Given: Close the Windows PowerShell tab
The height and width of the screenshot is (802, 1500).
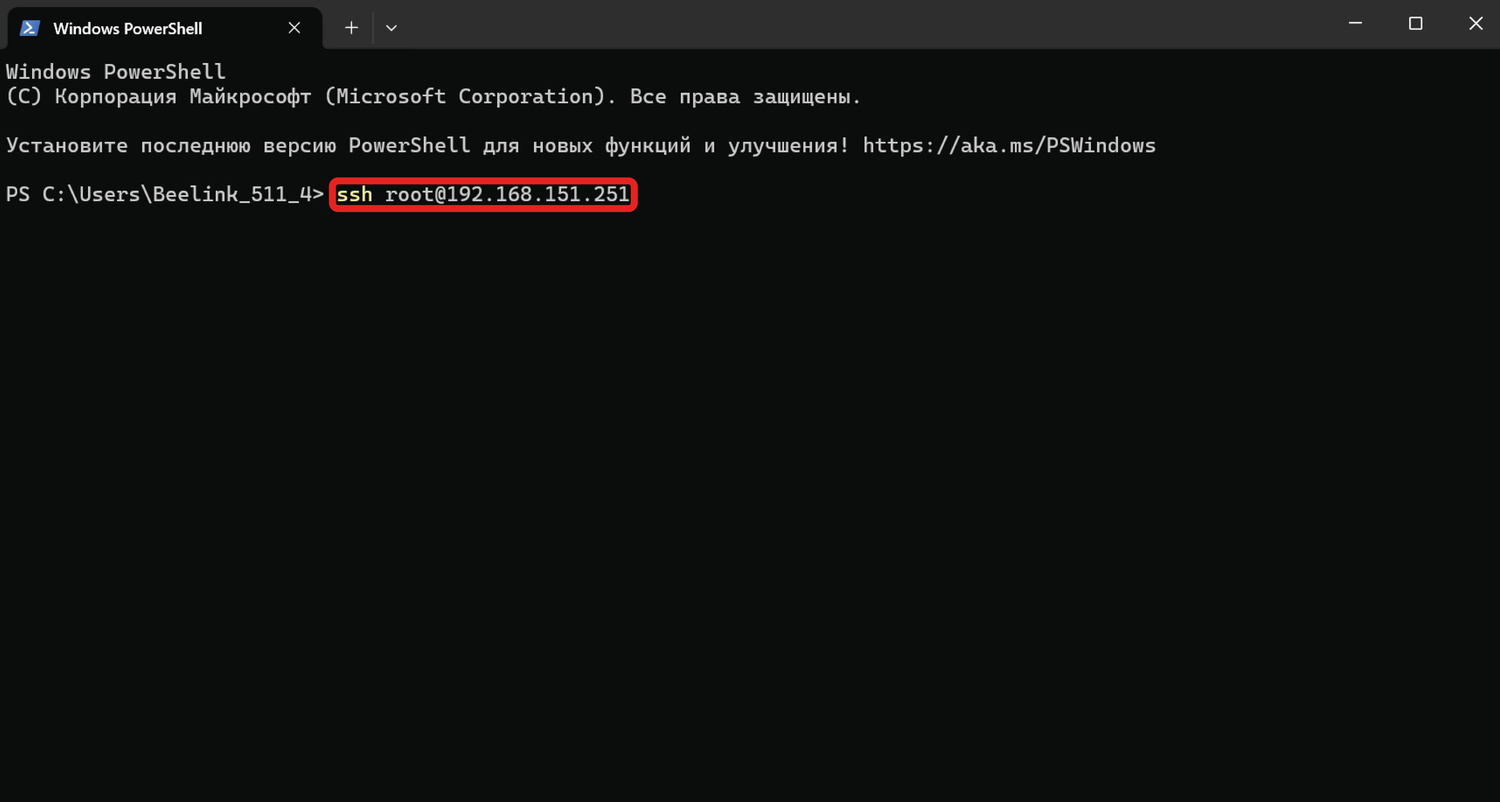Looking at the screenshot, I should (294, 28).
